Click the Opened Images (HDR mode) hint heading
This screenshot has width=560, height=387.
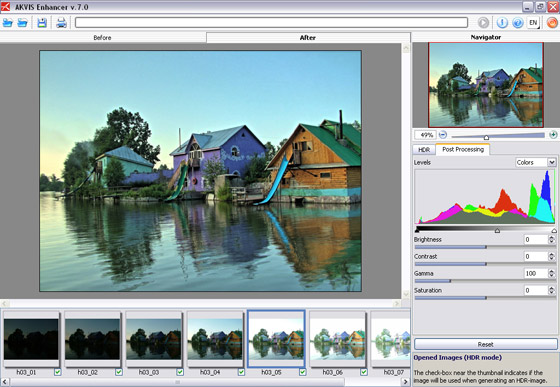tap(458, 357)
